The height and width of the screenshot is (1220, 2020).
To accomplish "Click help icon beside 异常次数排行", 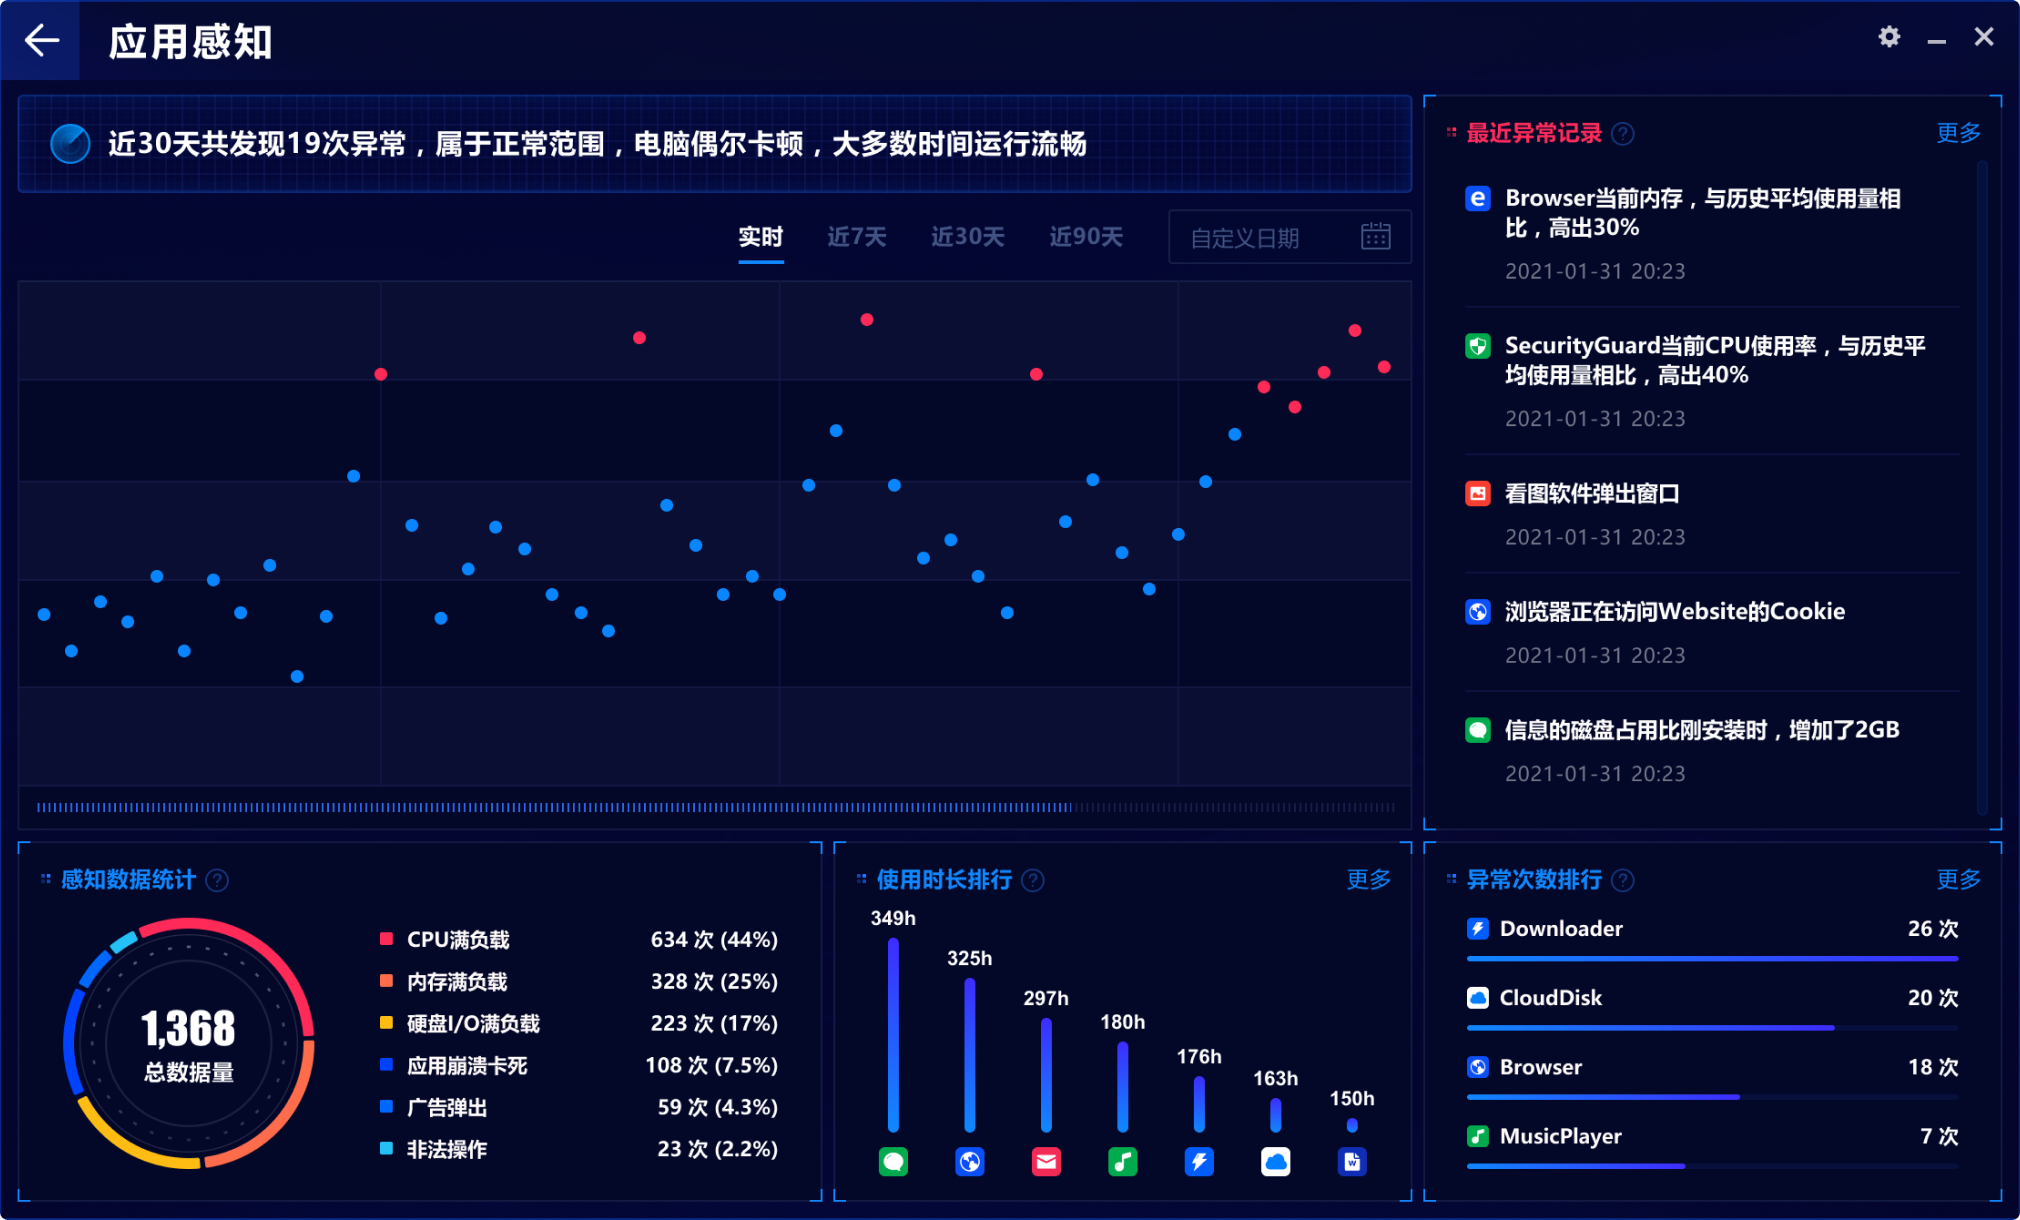I will click(x=1623, y=880).
